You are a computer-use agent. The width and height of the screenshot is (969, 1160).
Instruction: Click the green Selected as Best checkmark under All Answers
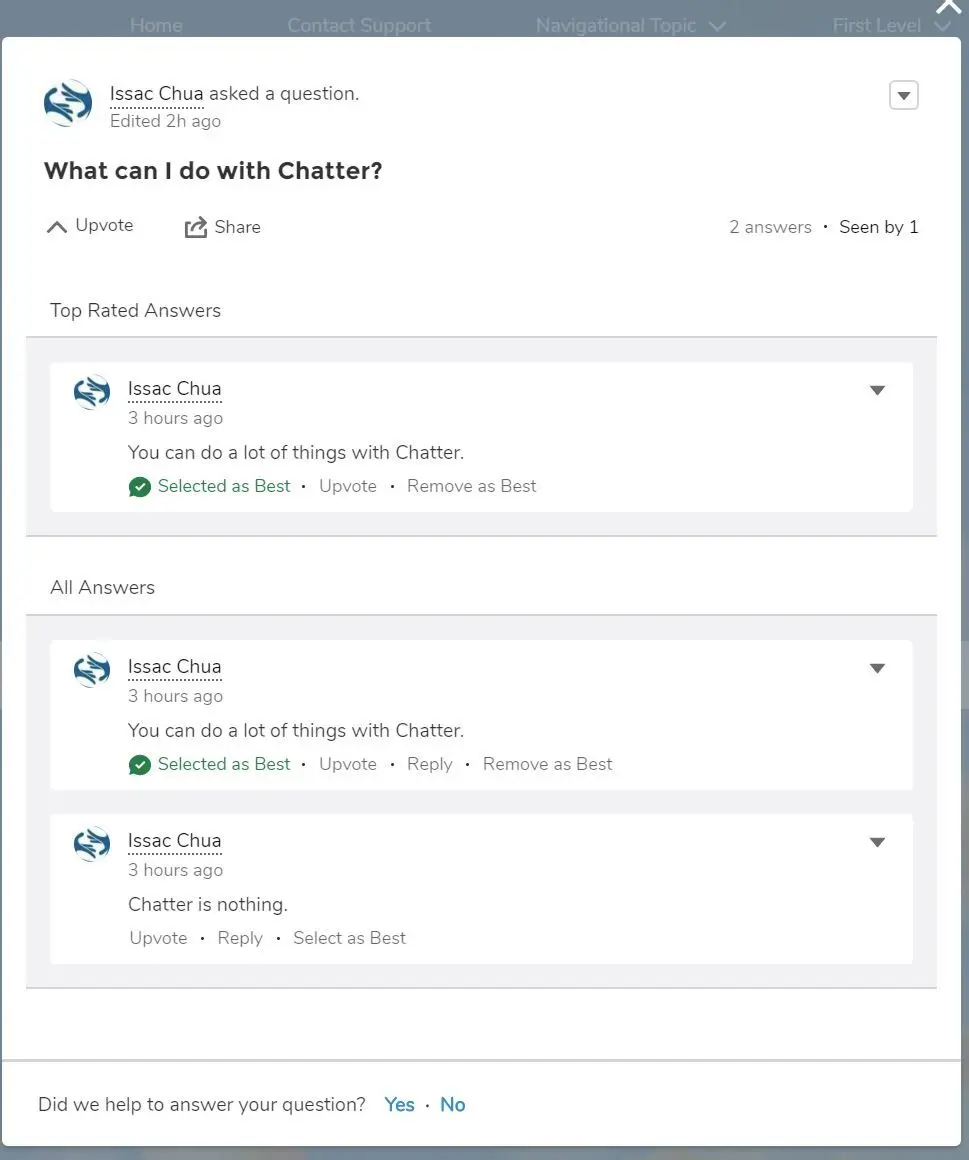point(139,765)
